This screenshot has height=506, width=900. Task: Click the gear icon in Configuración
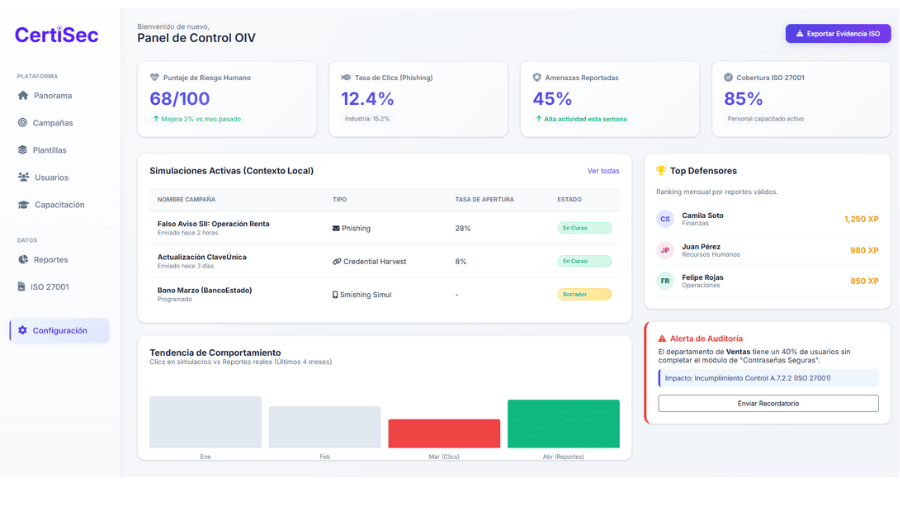coord(23,331)
